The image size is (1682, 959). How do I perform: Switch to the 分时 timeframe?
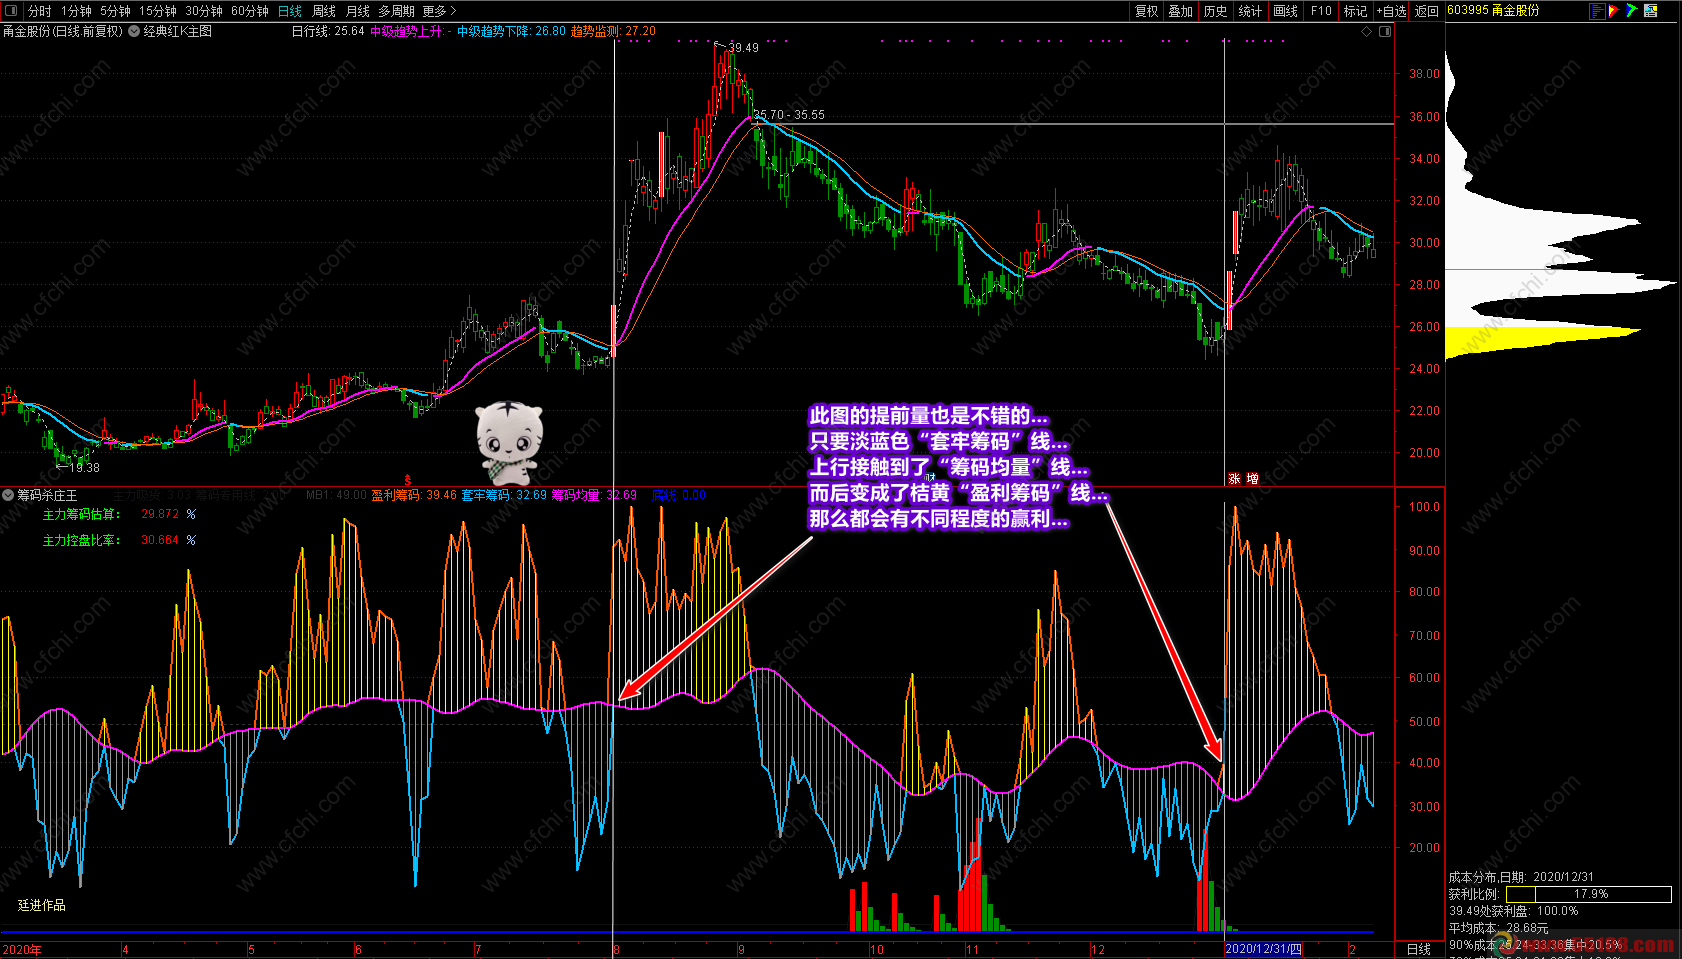click(x=40, y=11)
